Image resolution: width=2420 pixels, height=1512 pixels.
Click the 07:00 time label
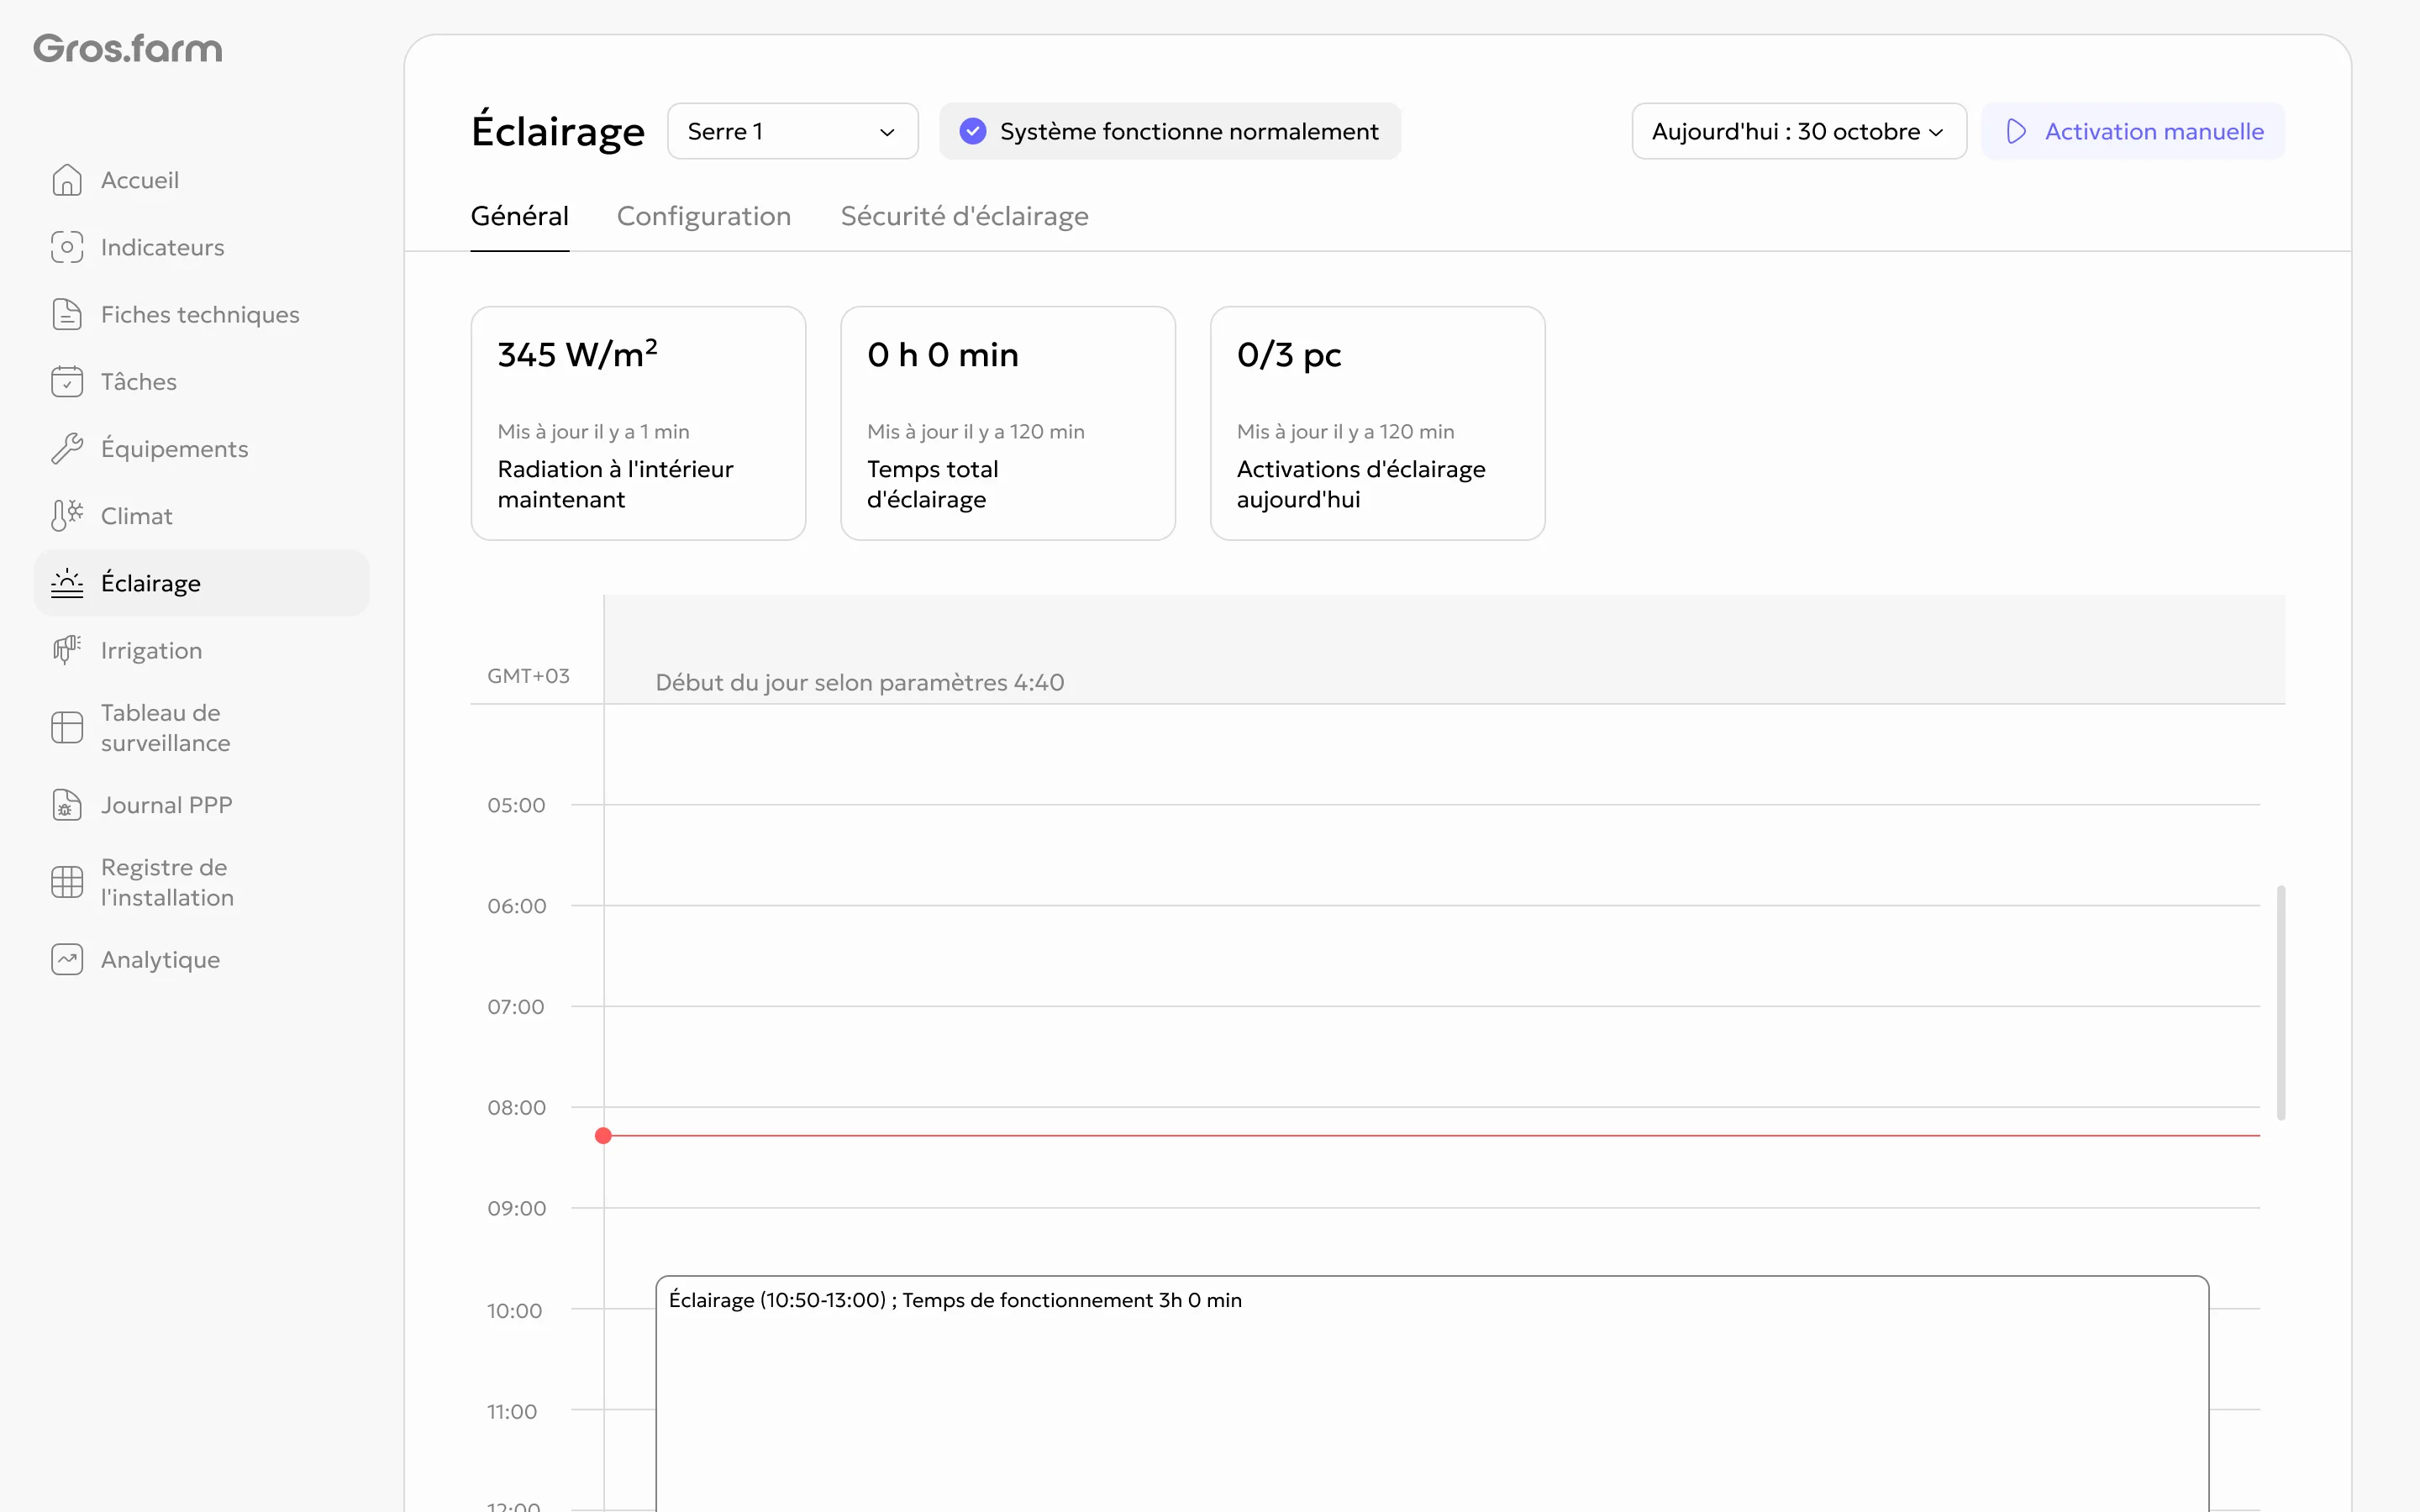pos(515,1007)
